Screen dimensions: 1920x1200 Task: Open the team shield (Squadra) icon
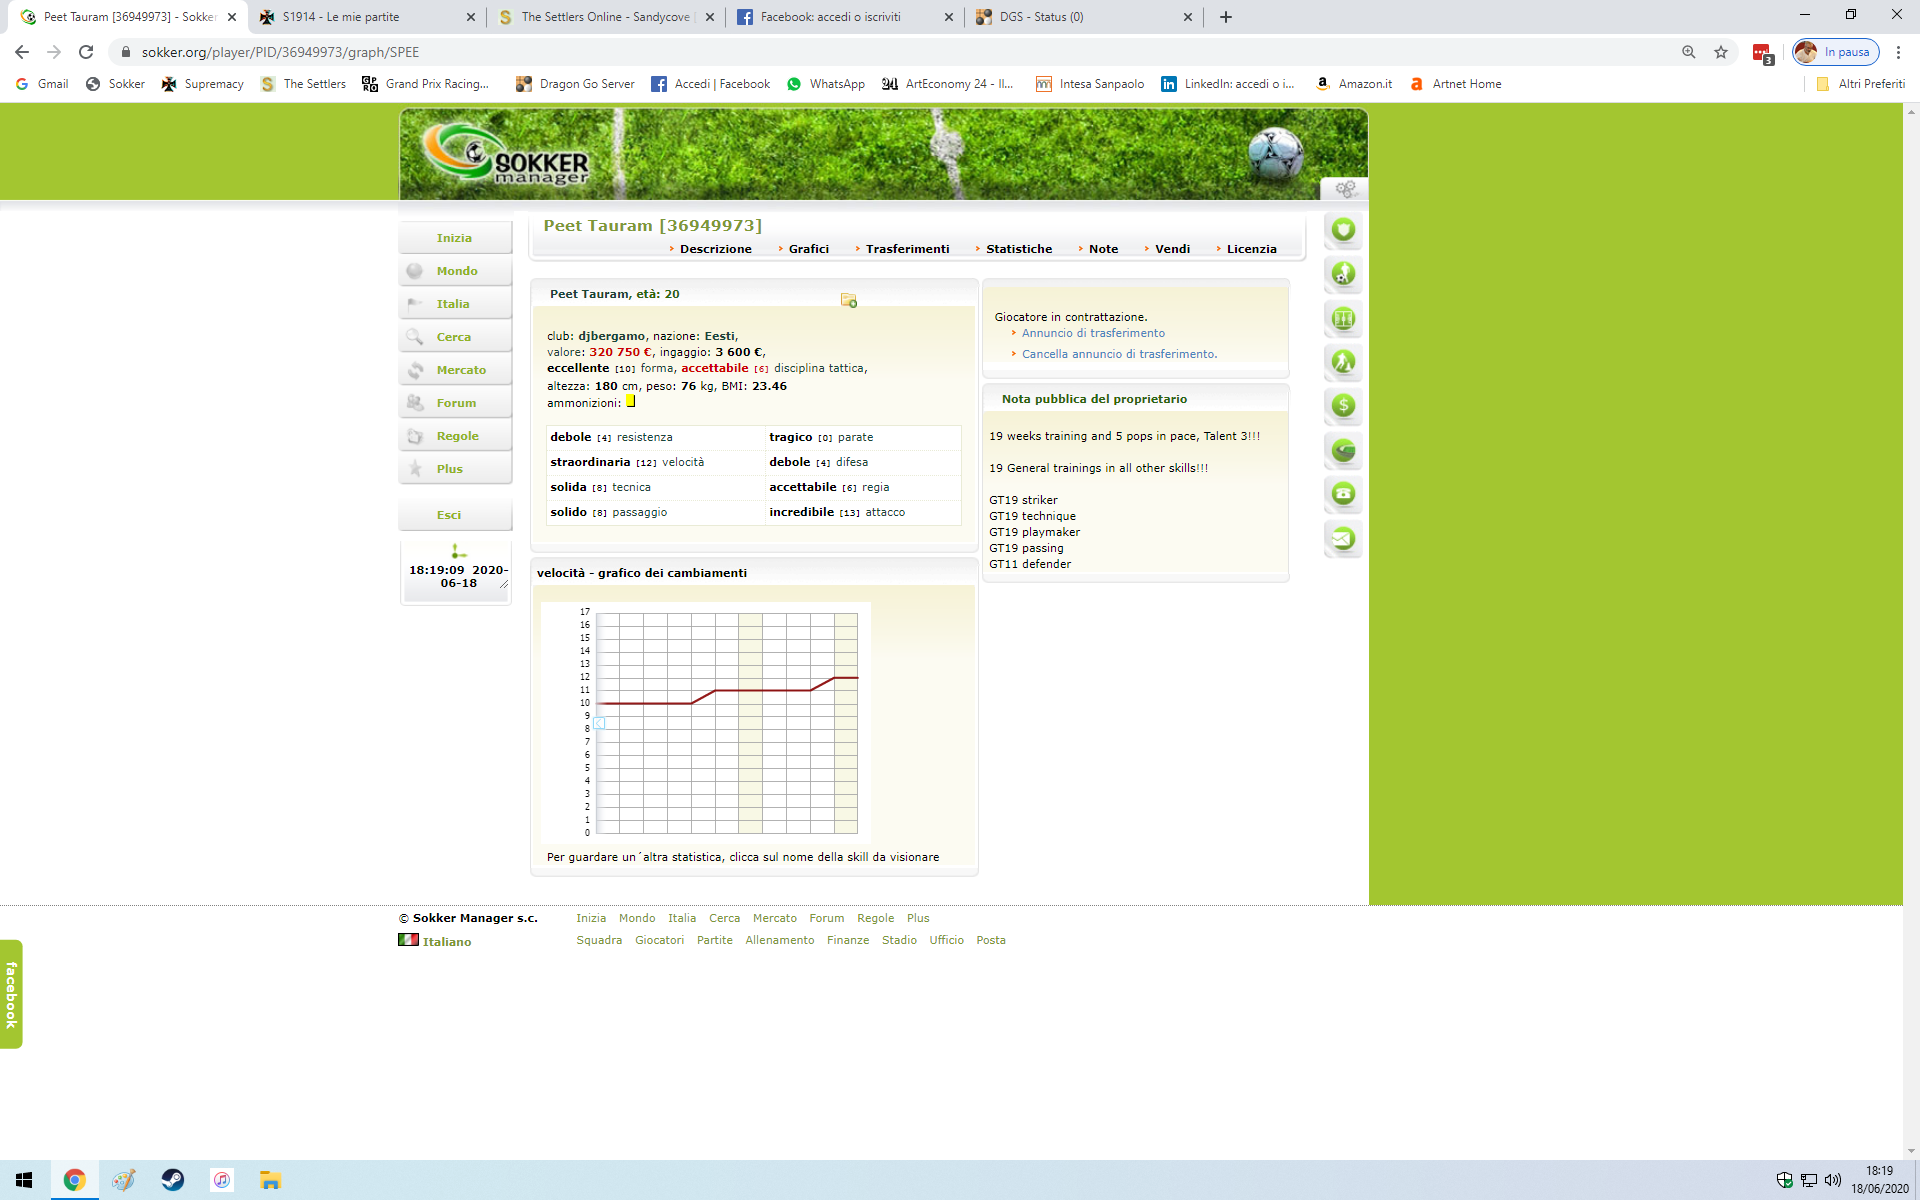coord(1343,230)
